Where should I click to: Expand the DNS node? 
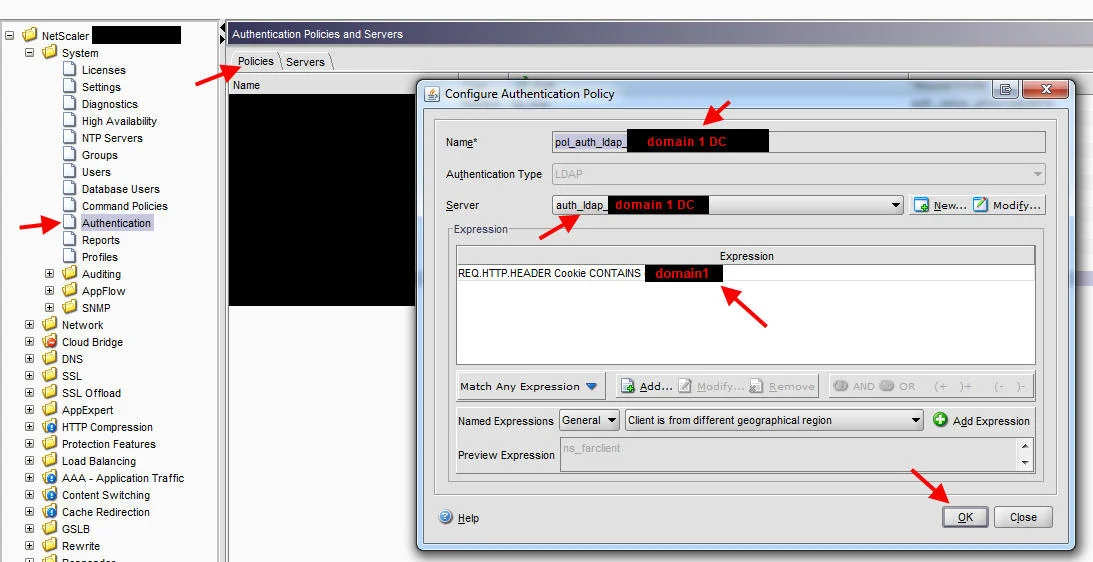click(x=29, y=359)
